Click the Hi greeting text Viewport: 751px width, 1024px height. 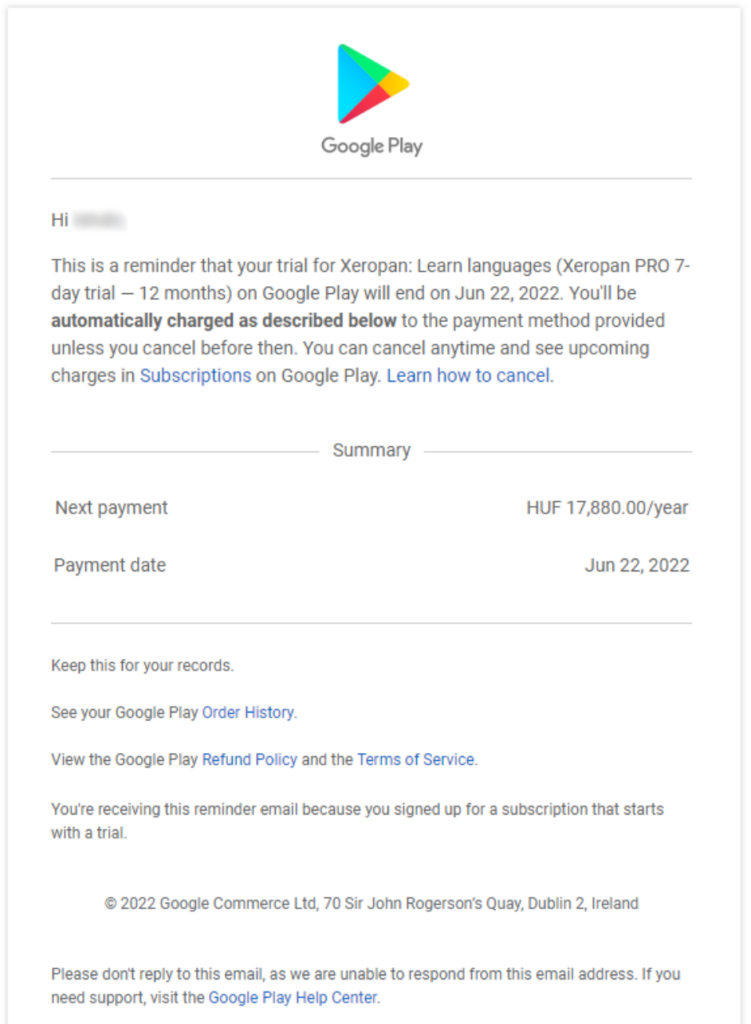click(60, 220)
